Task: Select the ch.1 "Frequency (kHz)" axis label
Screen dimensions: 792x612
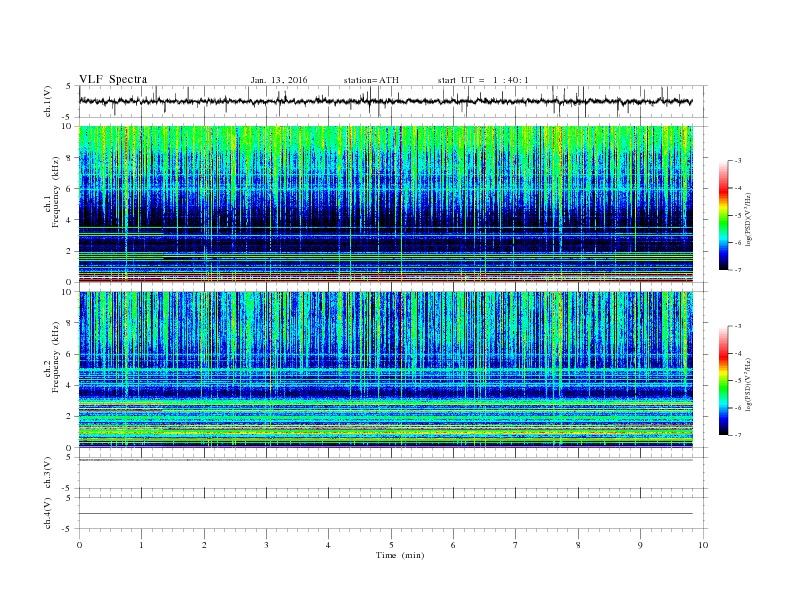Action: tap(56, 192)
